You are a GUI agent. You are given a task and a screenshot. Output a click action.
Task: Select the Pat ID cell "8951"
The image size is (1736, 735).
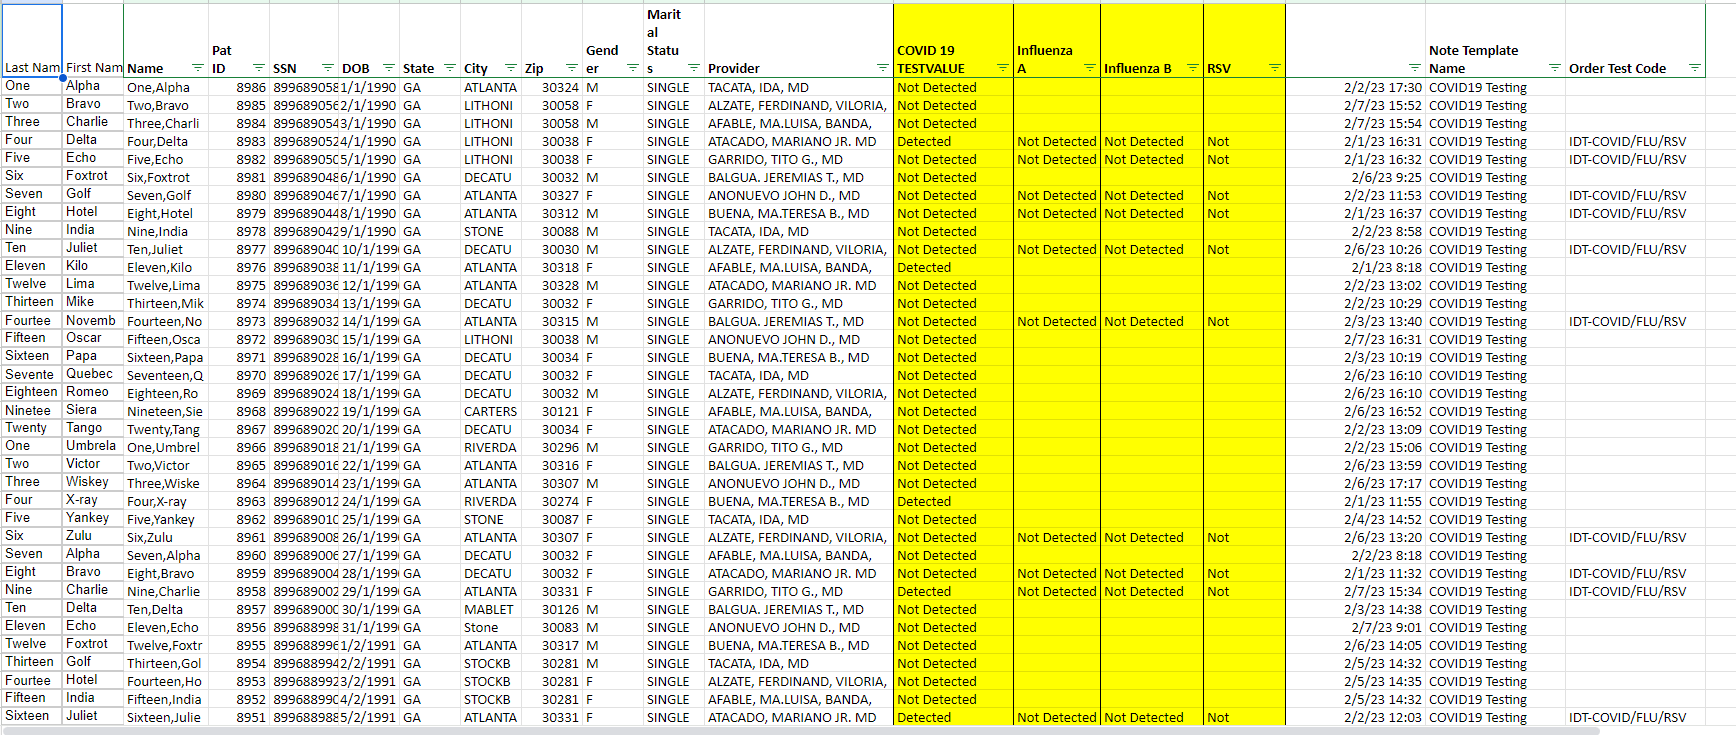[239, 717]
